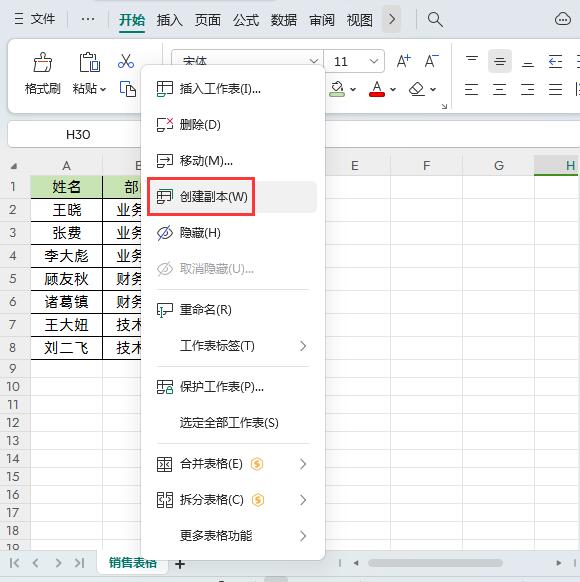Image resolution: width=580 pixels, height=582 pixels.
Task: Decrease font size with A- icon
Action: [431, 61]
